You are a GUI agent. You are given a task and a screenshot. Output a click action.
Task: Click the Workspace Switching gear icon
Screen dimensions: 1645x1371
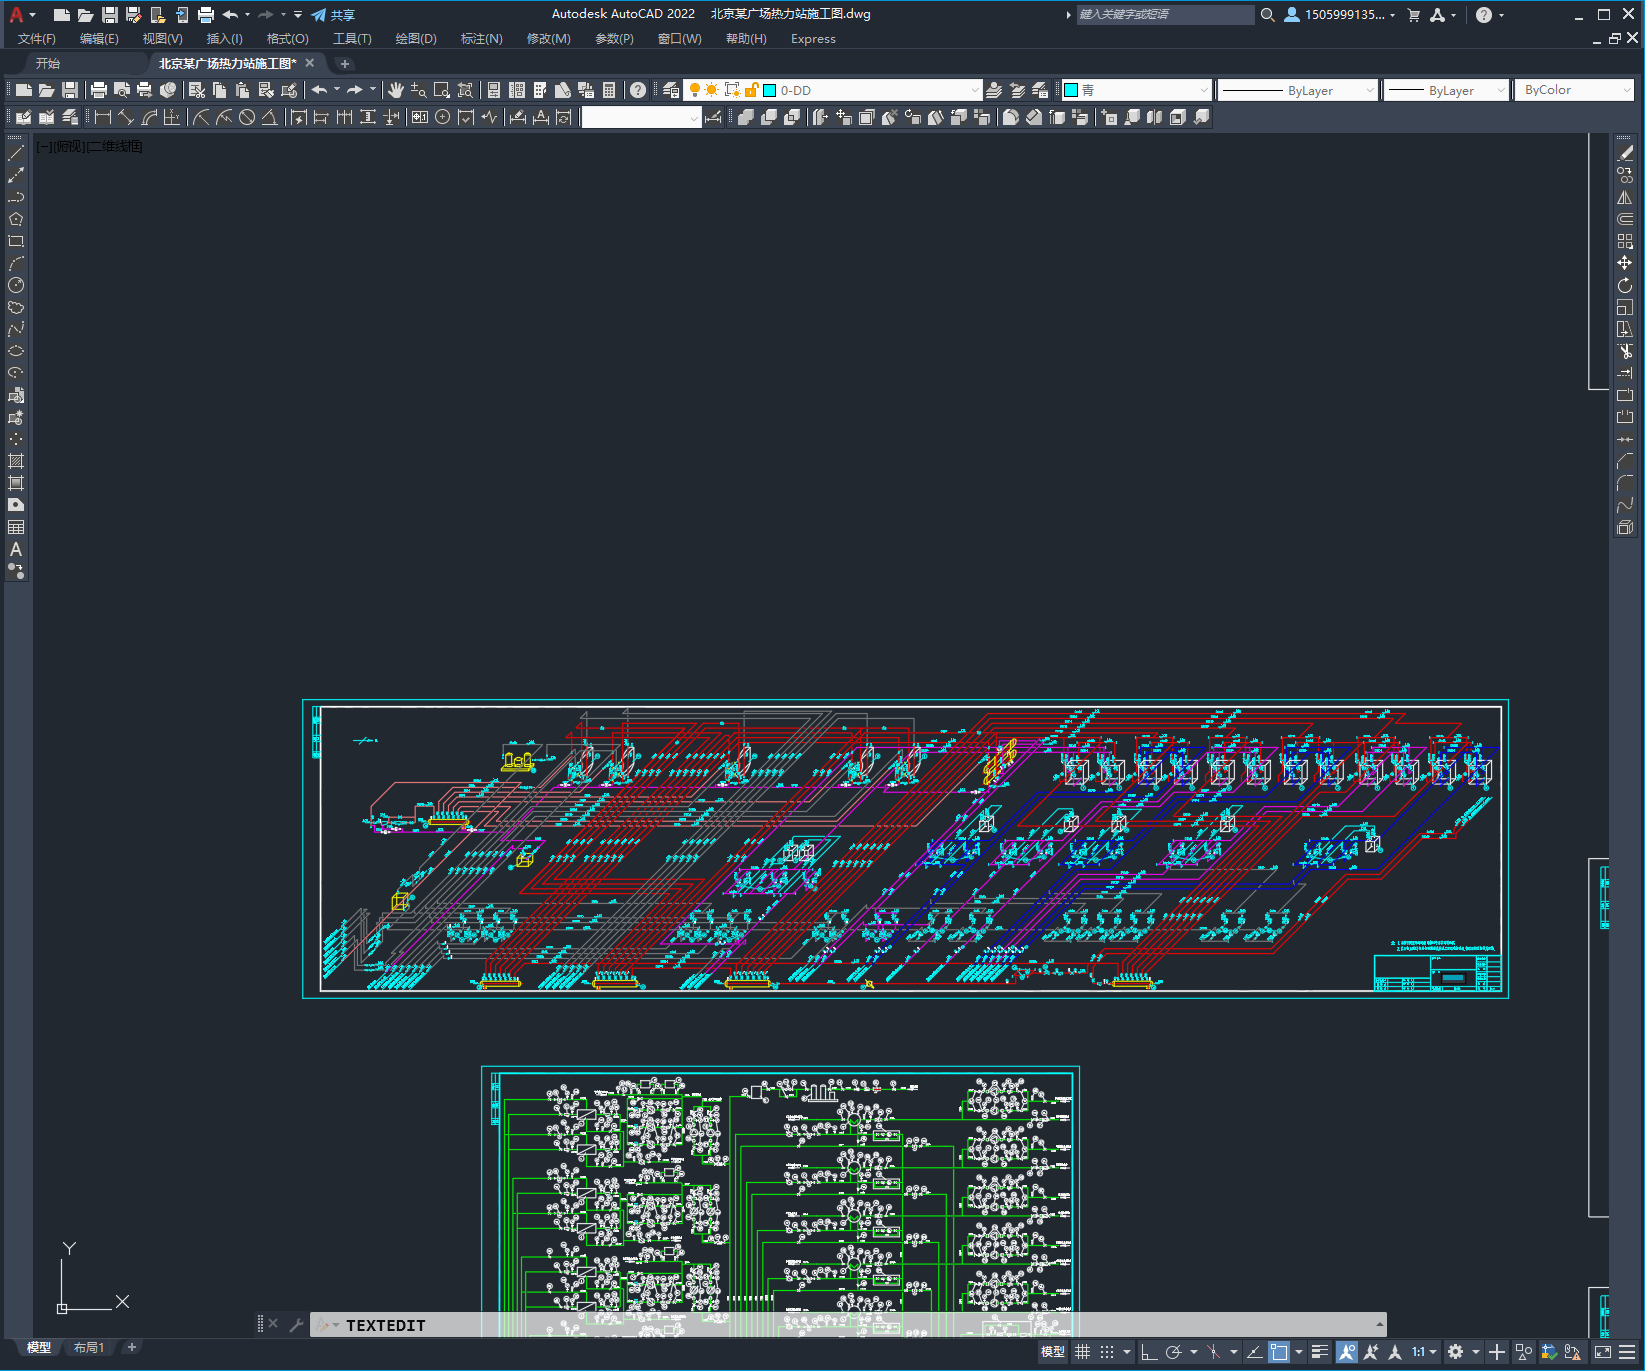click(1456, 1352)
